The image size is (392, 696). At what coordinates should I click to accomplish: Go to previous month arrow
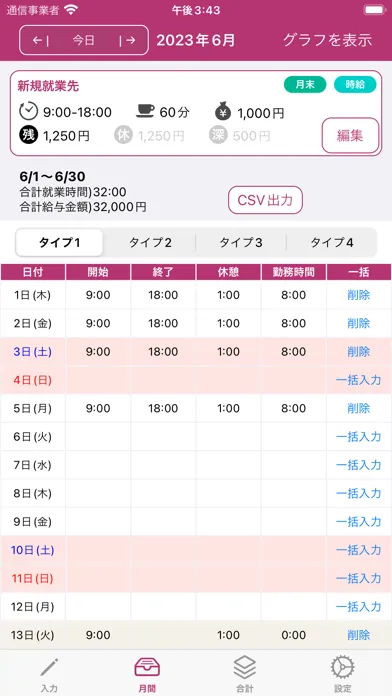[x=40, y=40]
